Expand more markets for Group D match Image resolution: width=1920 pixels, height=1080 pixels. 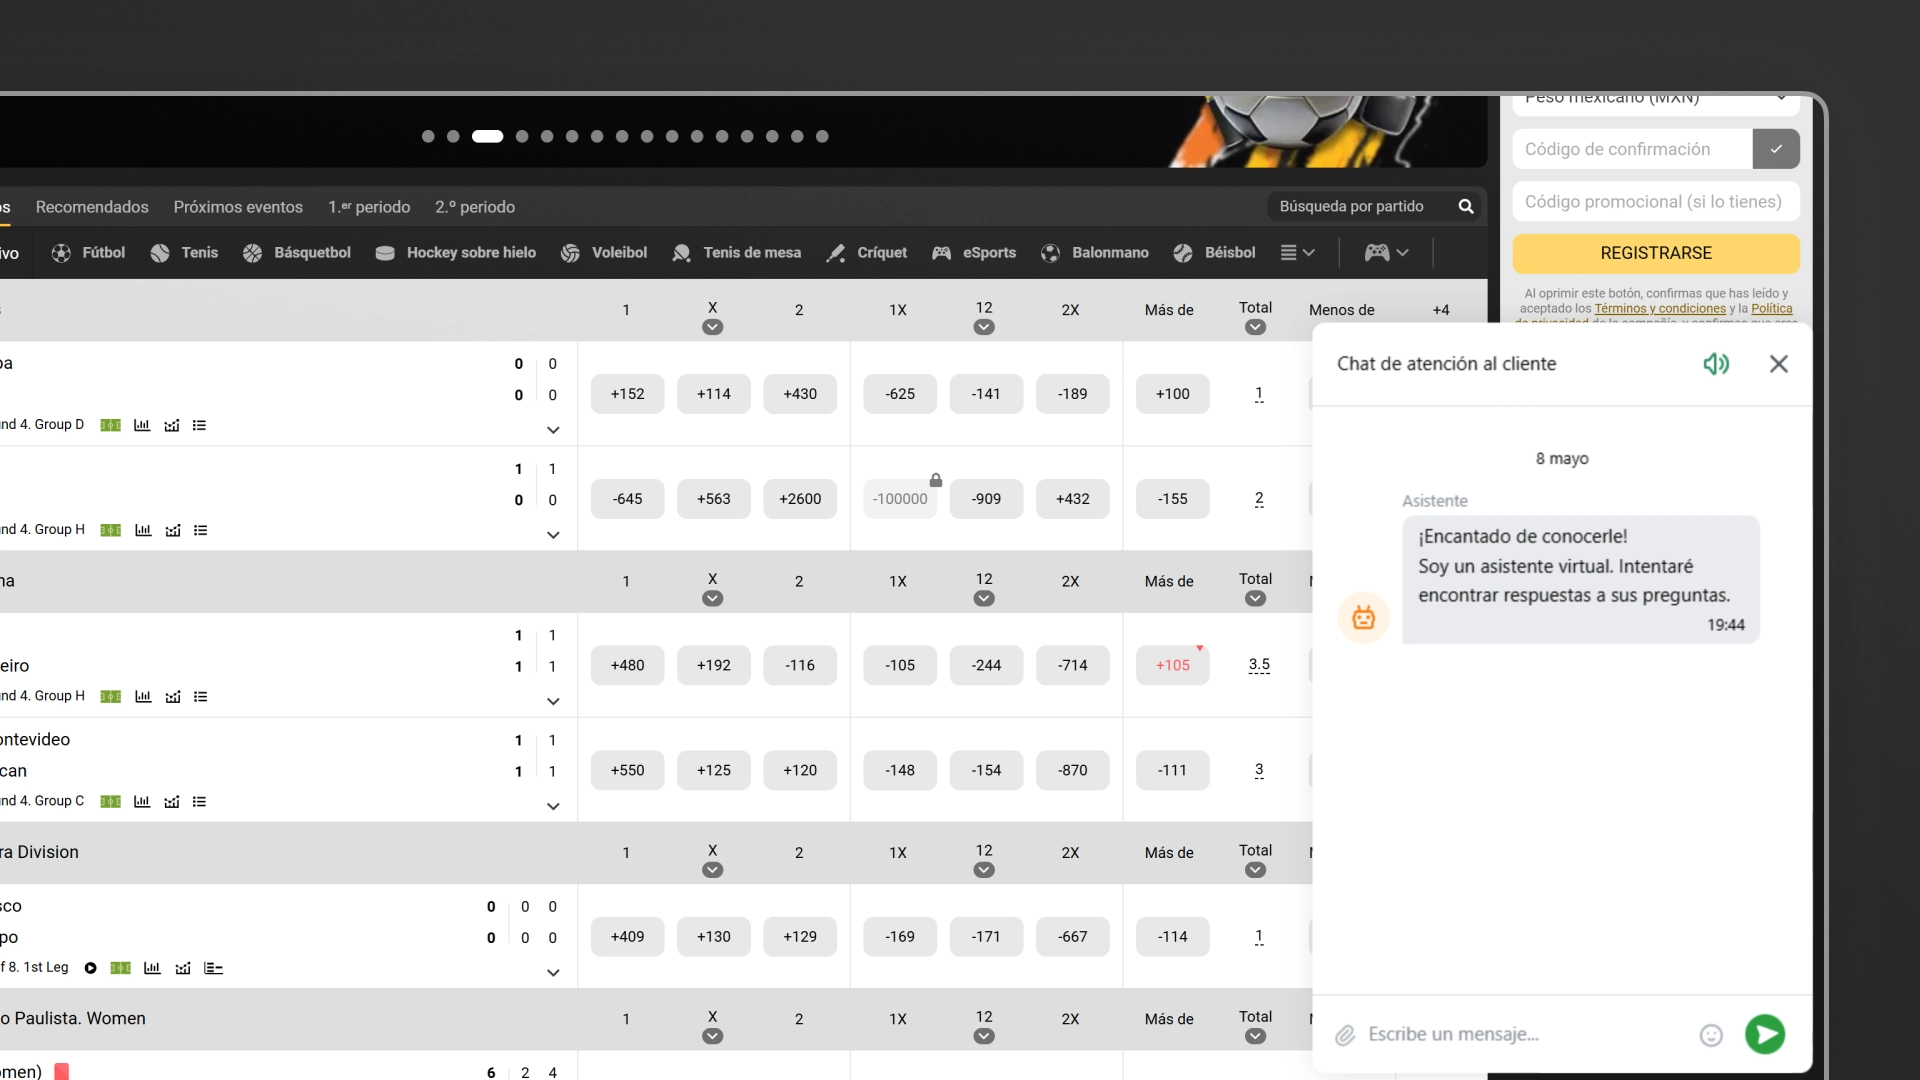click(553, 430)
